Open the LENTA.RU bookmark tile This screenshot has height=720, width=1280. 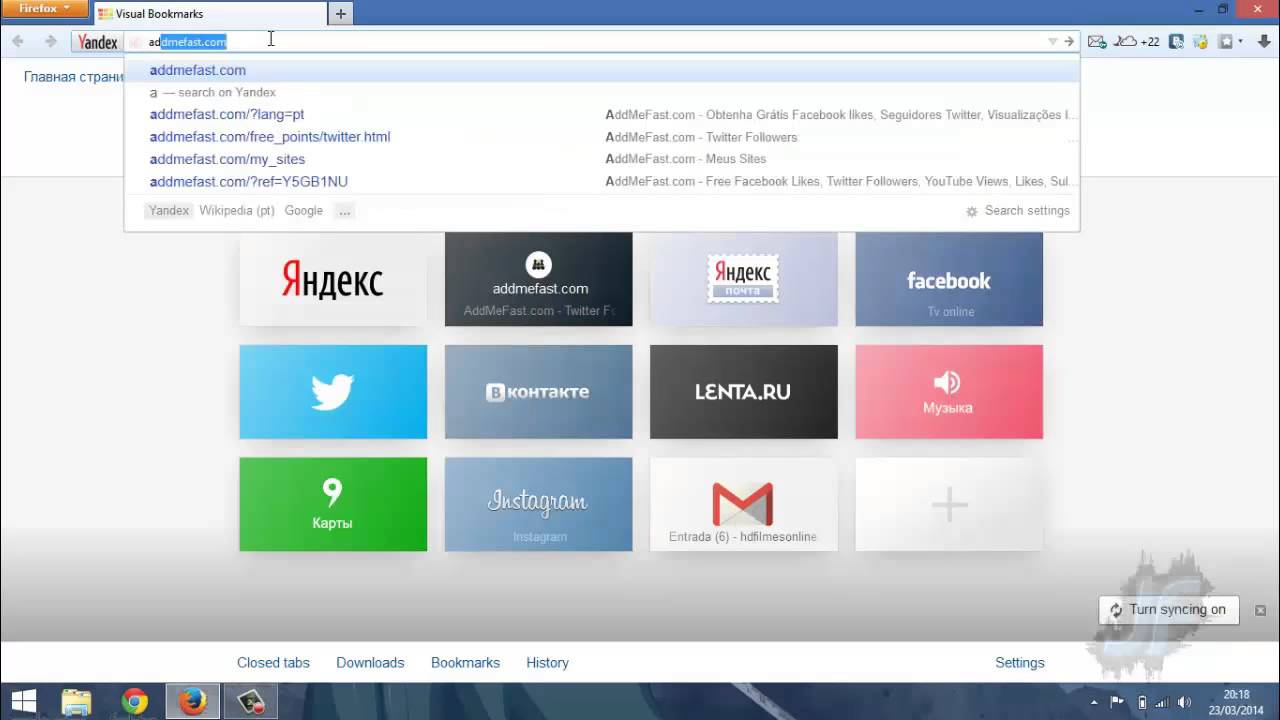point(744,392)
